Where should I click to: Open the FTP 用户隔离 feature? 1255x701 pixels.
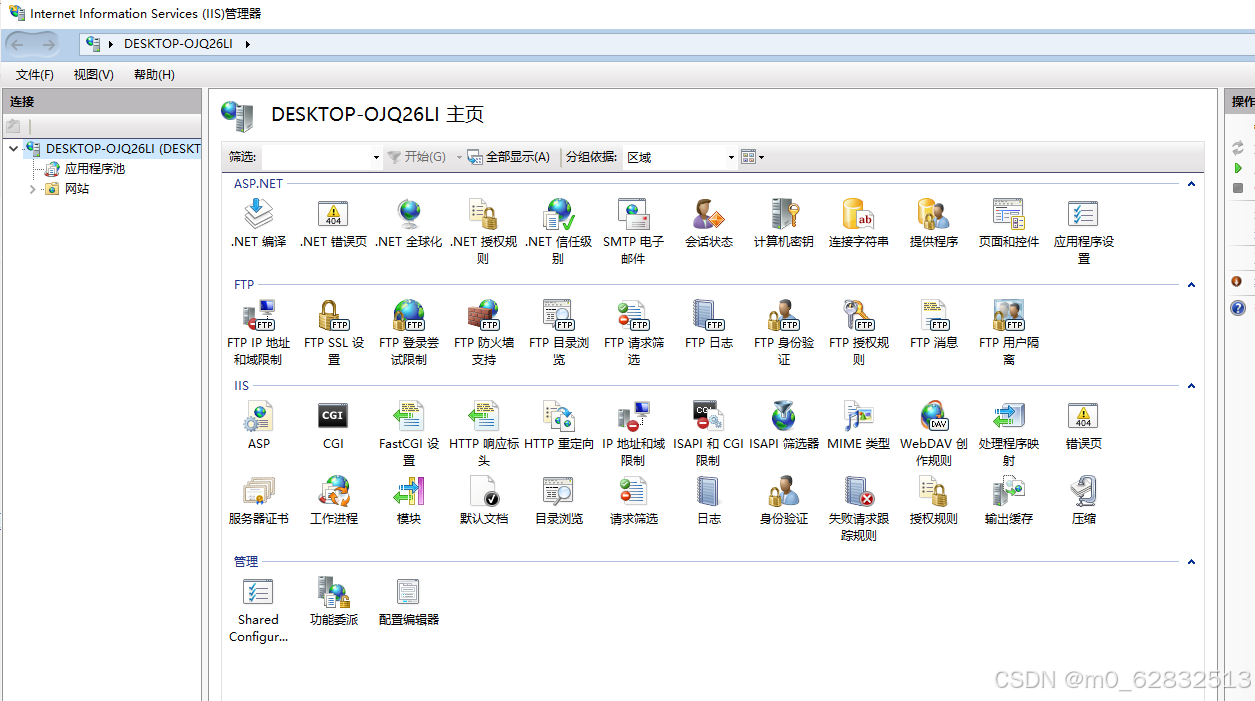click(1008, 332)
